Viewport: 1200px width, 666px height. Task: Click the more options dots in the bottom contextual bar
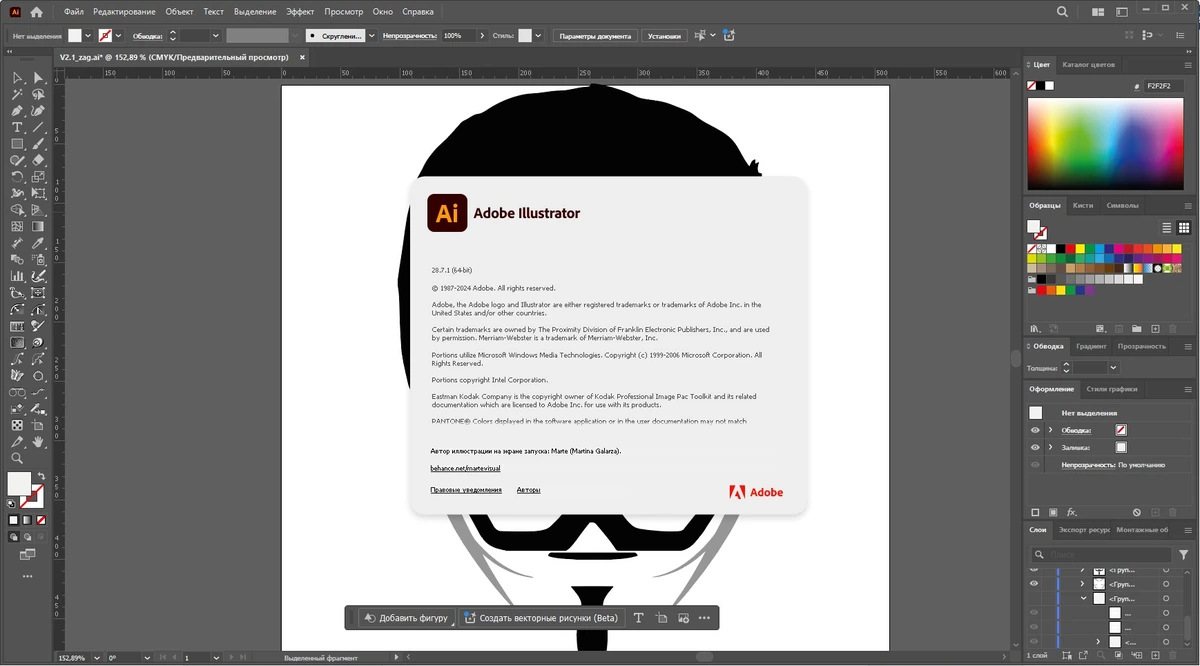point(704,618)
